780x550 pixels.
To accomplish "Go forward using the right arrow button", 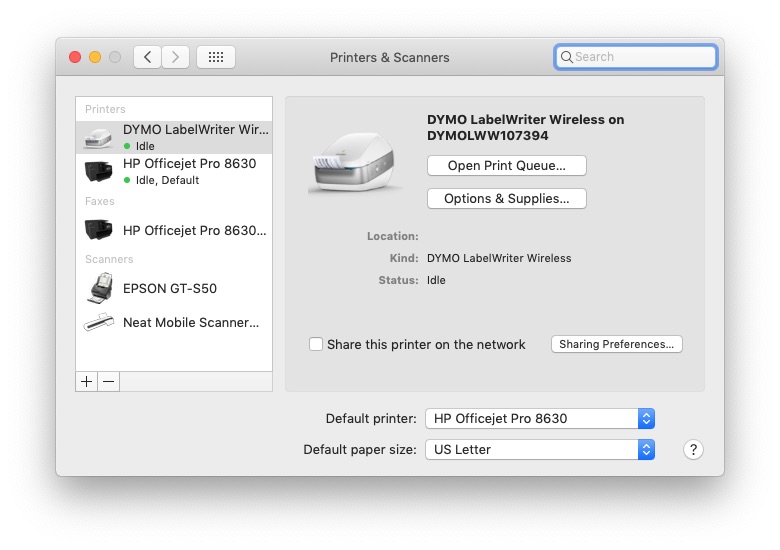I will tap(175, 57).
